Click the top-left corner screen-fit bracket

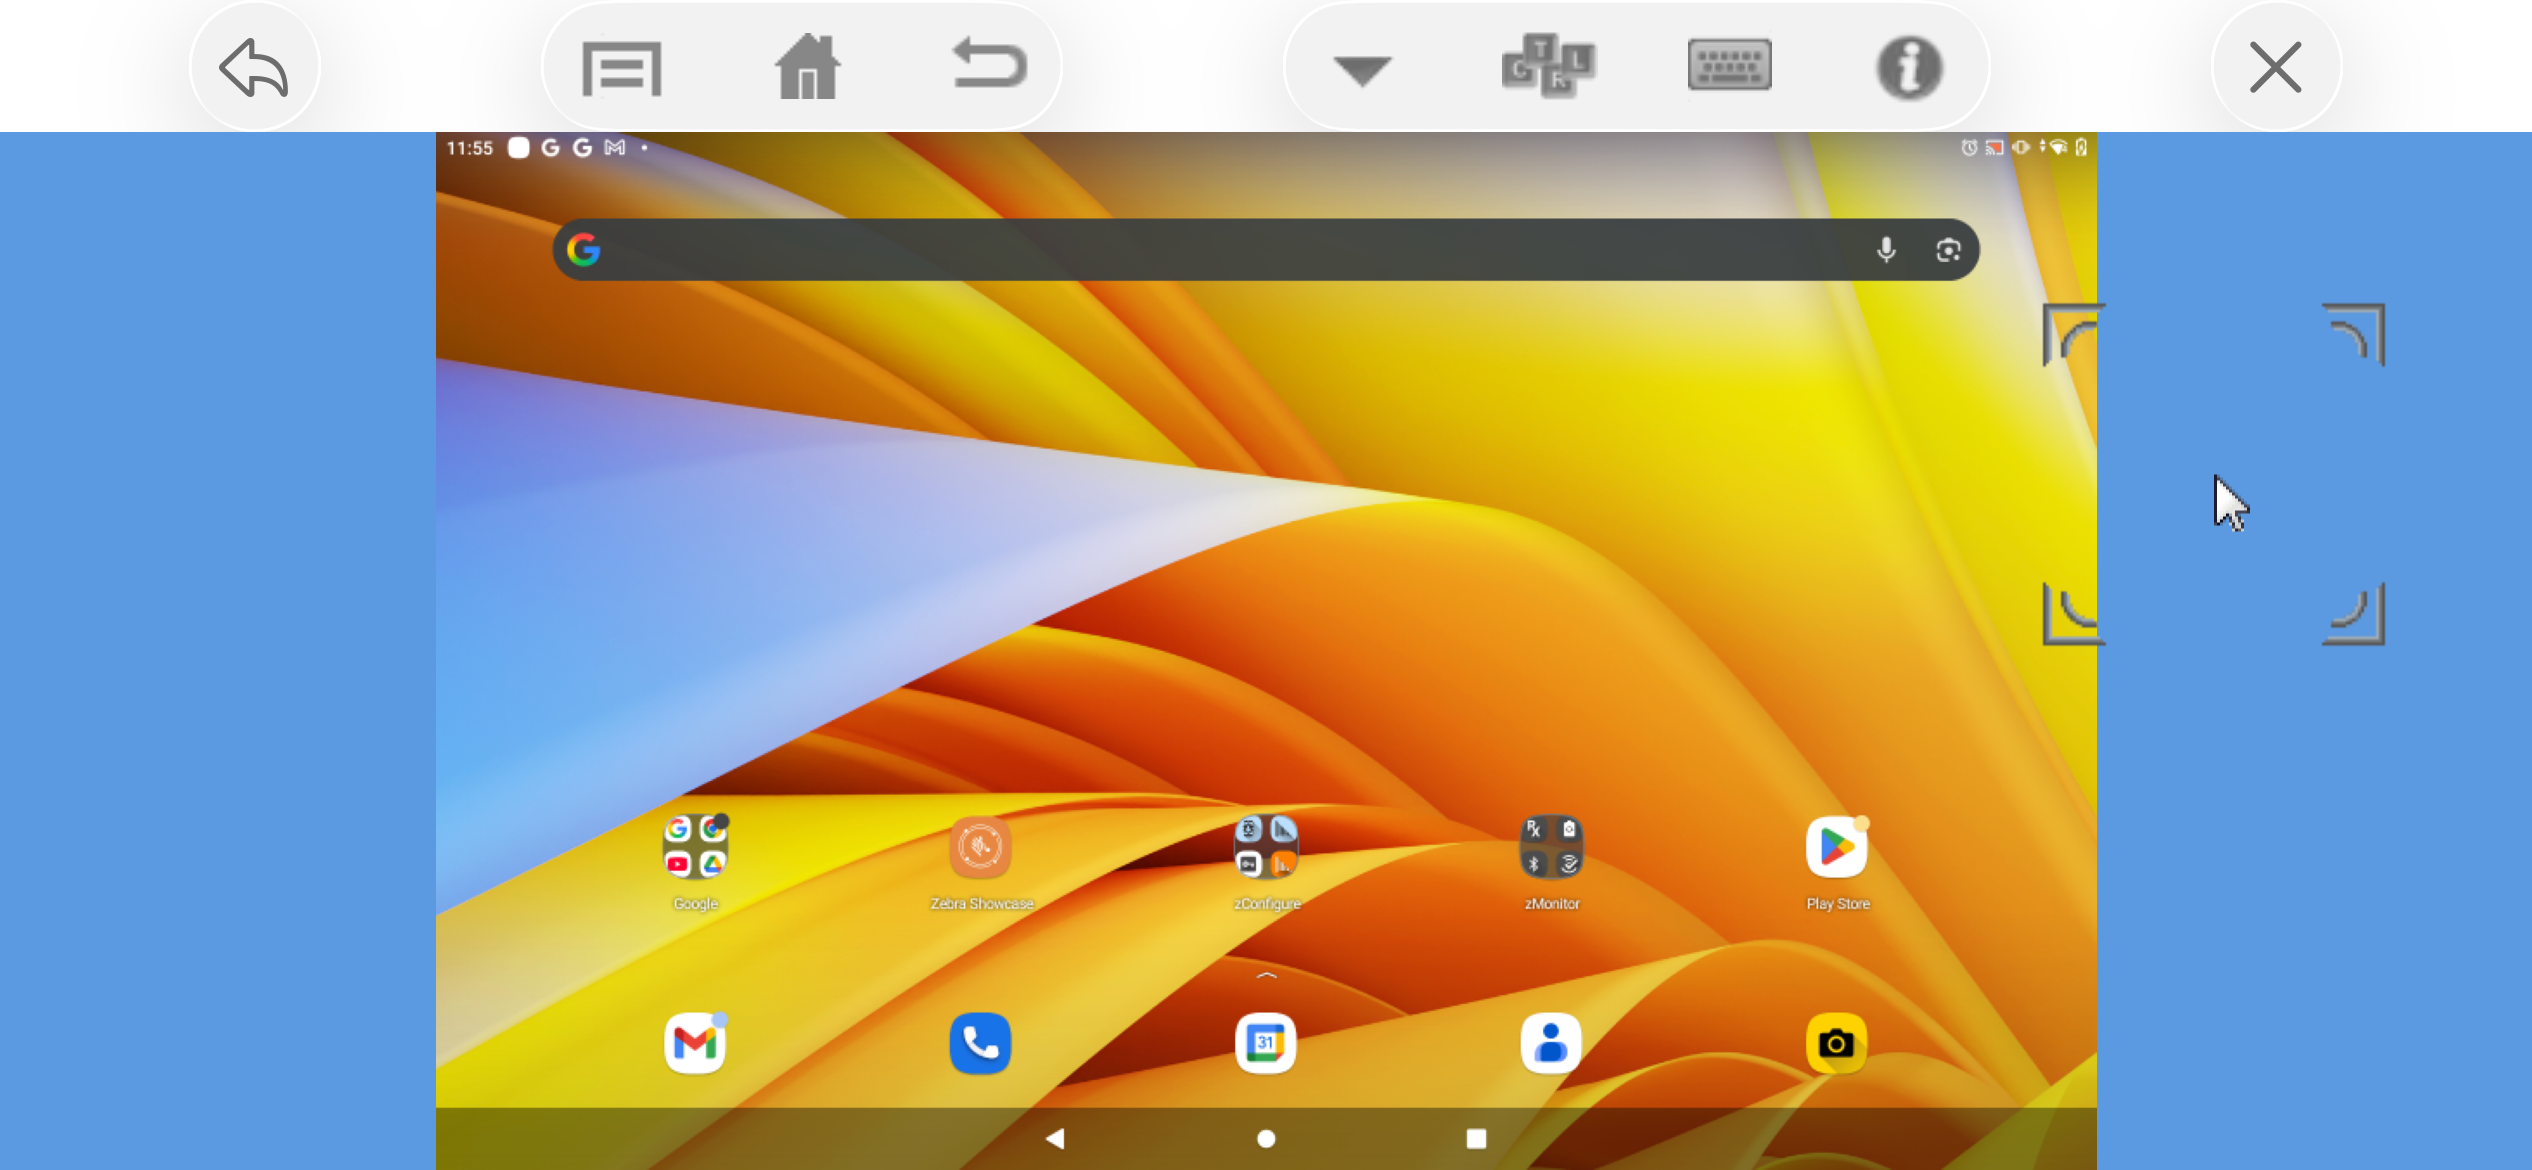pos(2073,334)
